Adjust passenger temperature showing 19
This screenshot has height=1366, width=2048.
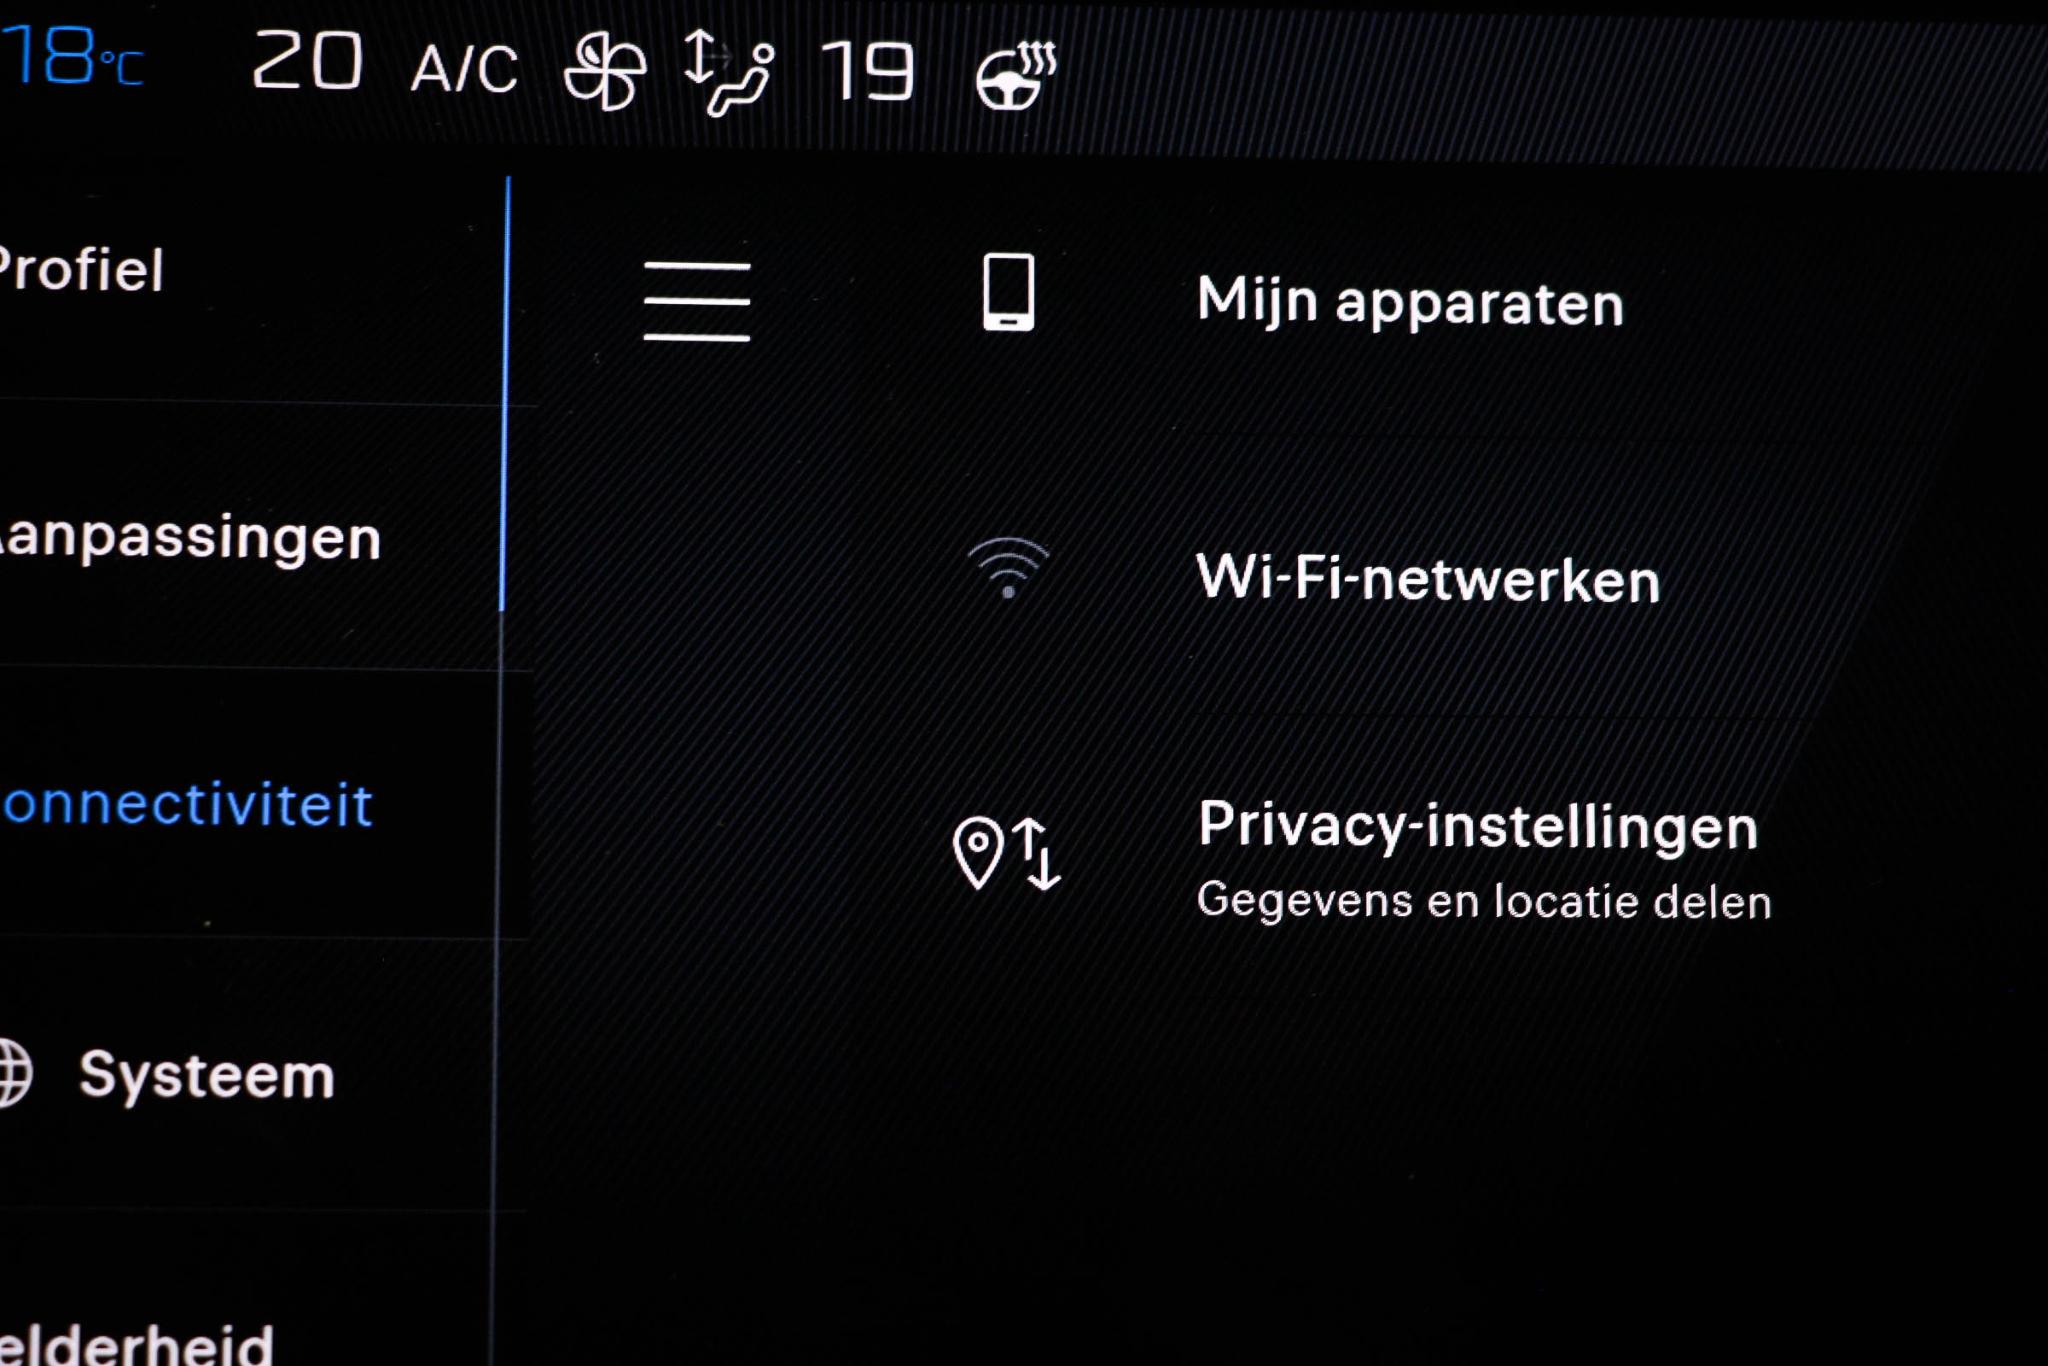click(868, 72)
